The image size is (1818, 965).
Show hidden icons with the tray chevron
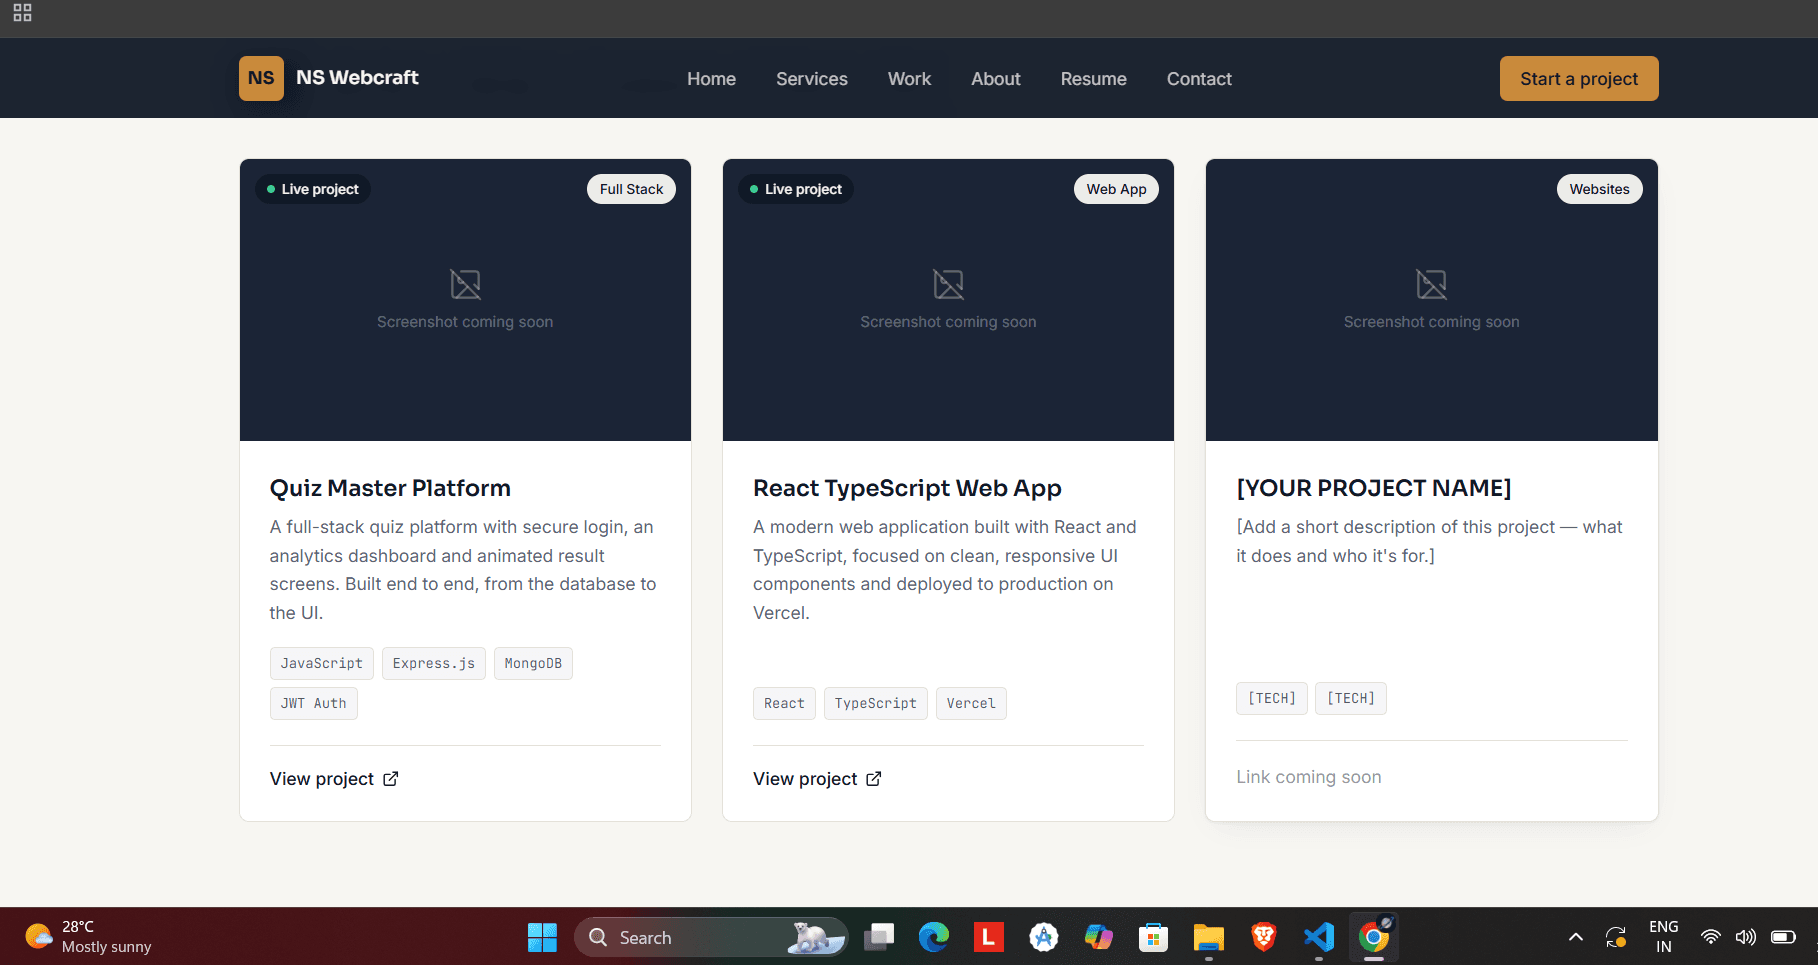pos(1575,937)
